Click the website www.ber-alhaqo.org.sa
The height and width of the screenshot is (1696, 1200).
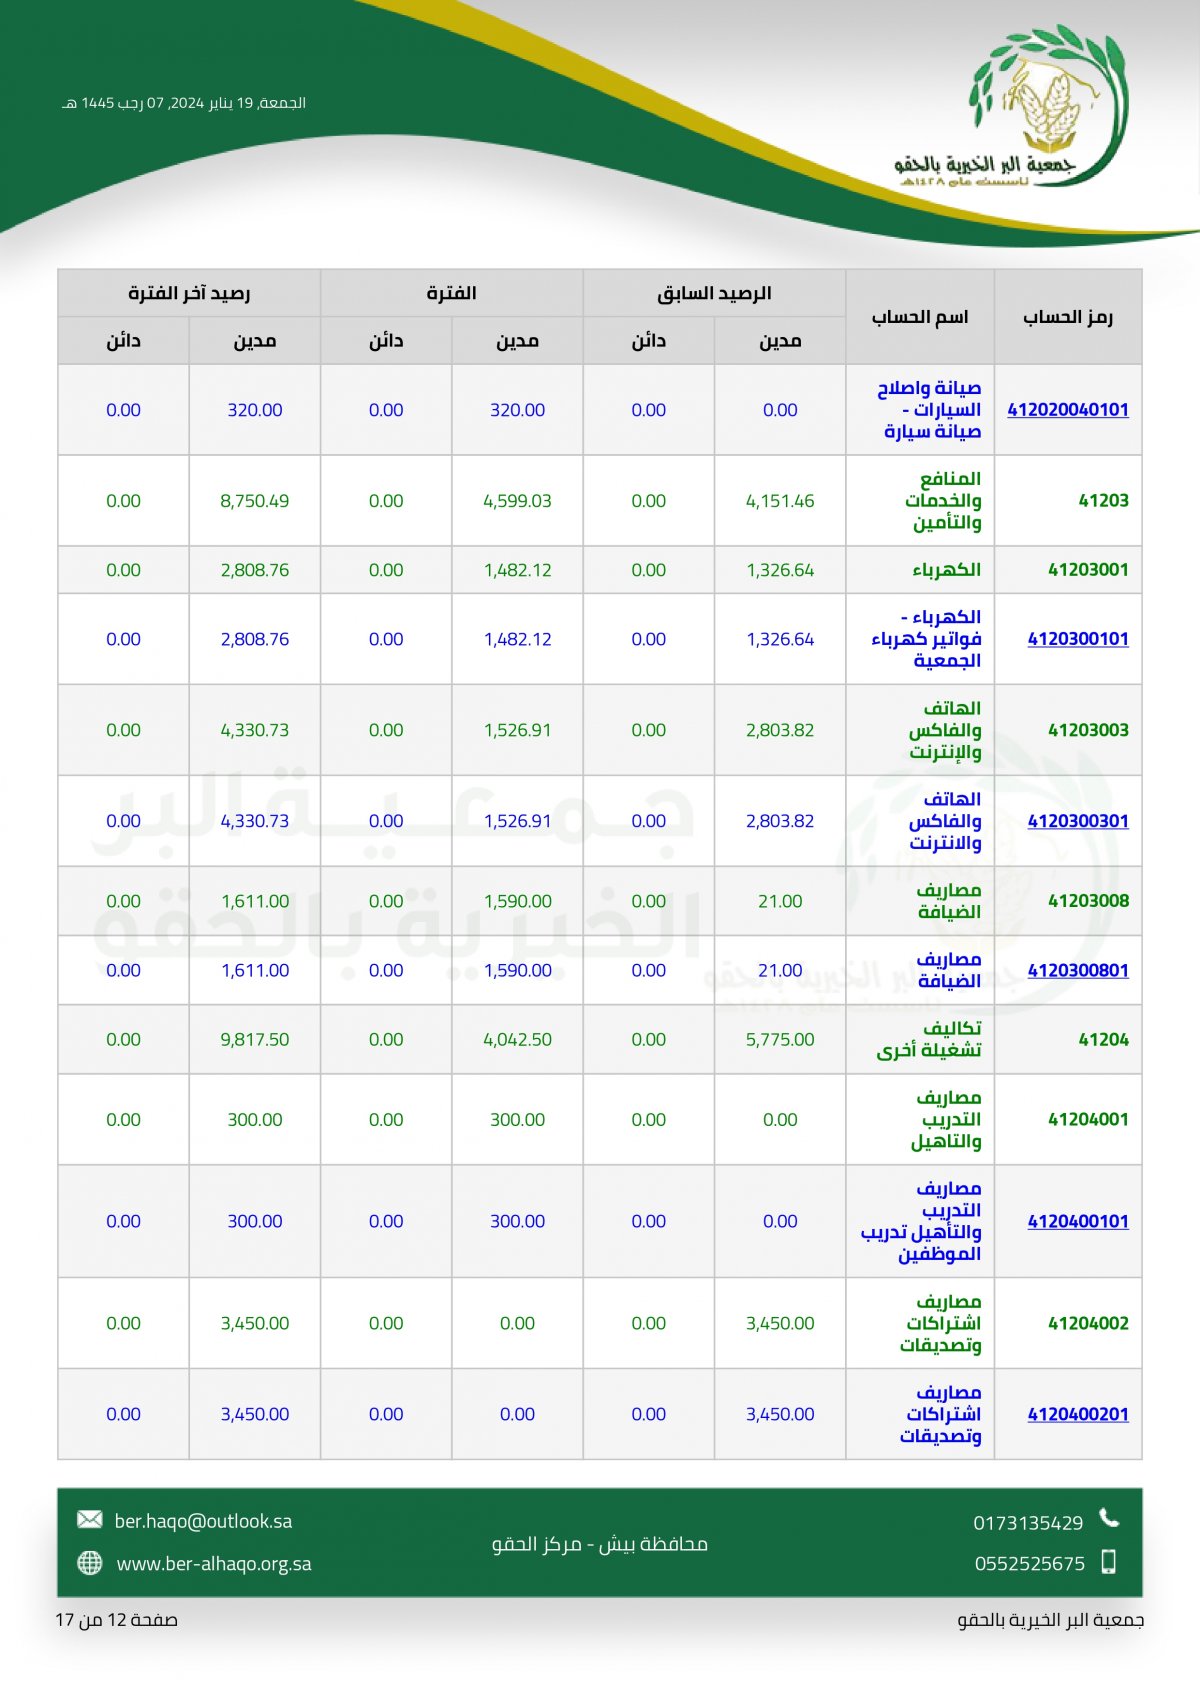(x=214, y=1564)
